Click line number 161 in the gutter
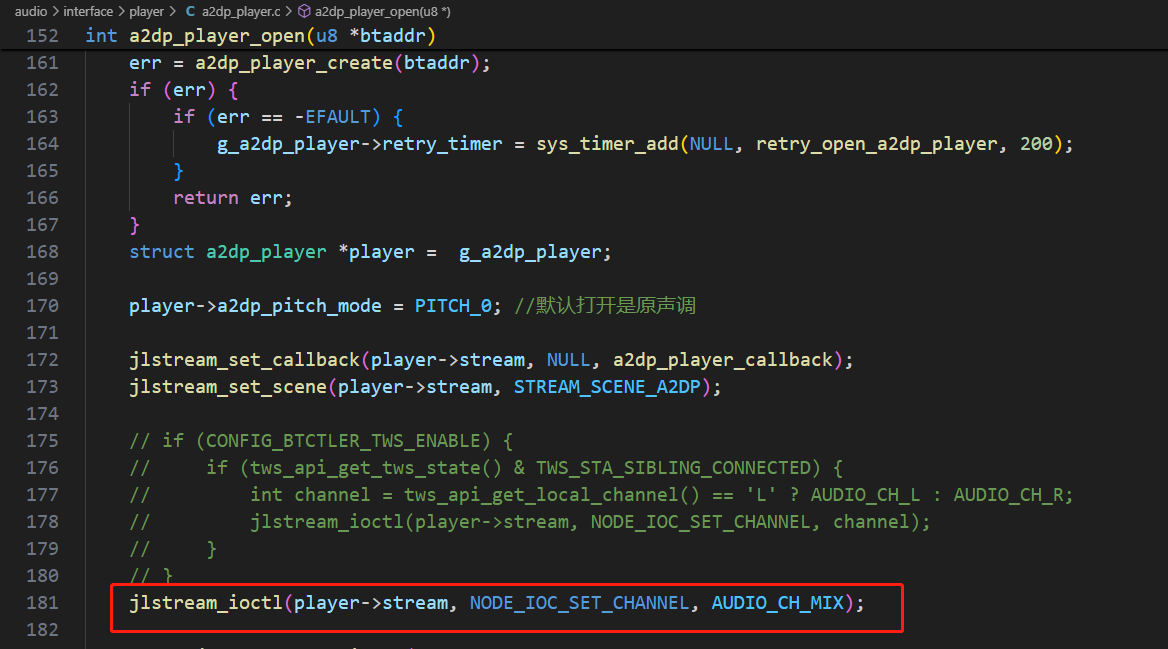Image resolution: width=1168 pixels, height=649 pixels. tap(42, 63)
